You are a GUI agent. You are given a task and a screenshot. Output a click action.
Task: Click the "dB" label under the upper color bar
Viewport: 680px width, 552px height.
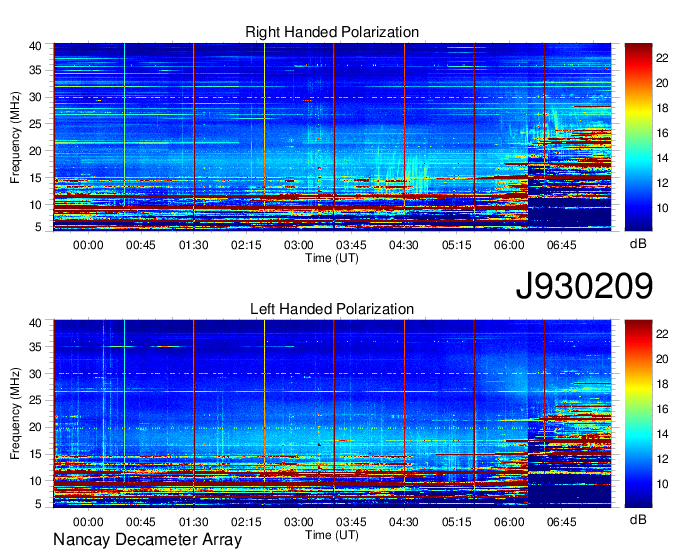point(638,244)
